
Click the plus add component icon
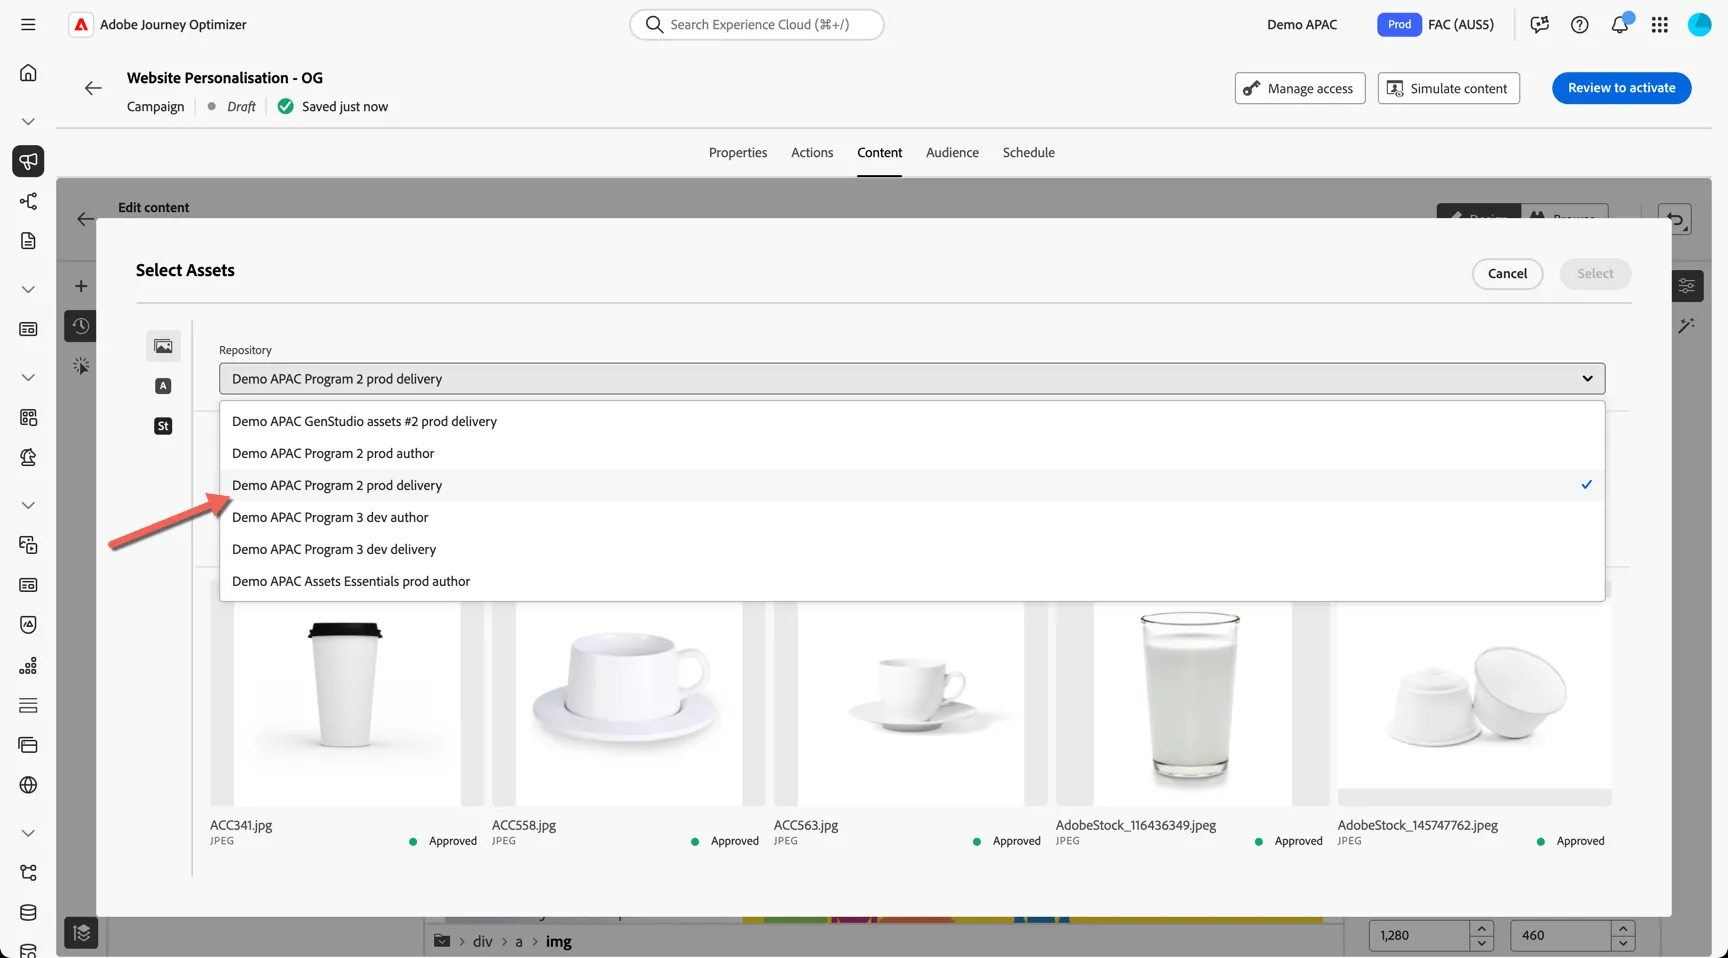pos(81,286)
